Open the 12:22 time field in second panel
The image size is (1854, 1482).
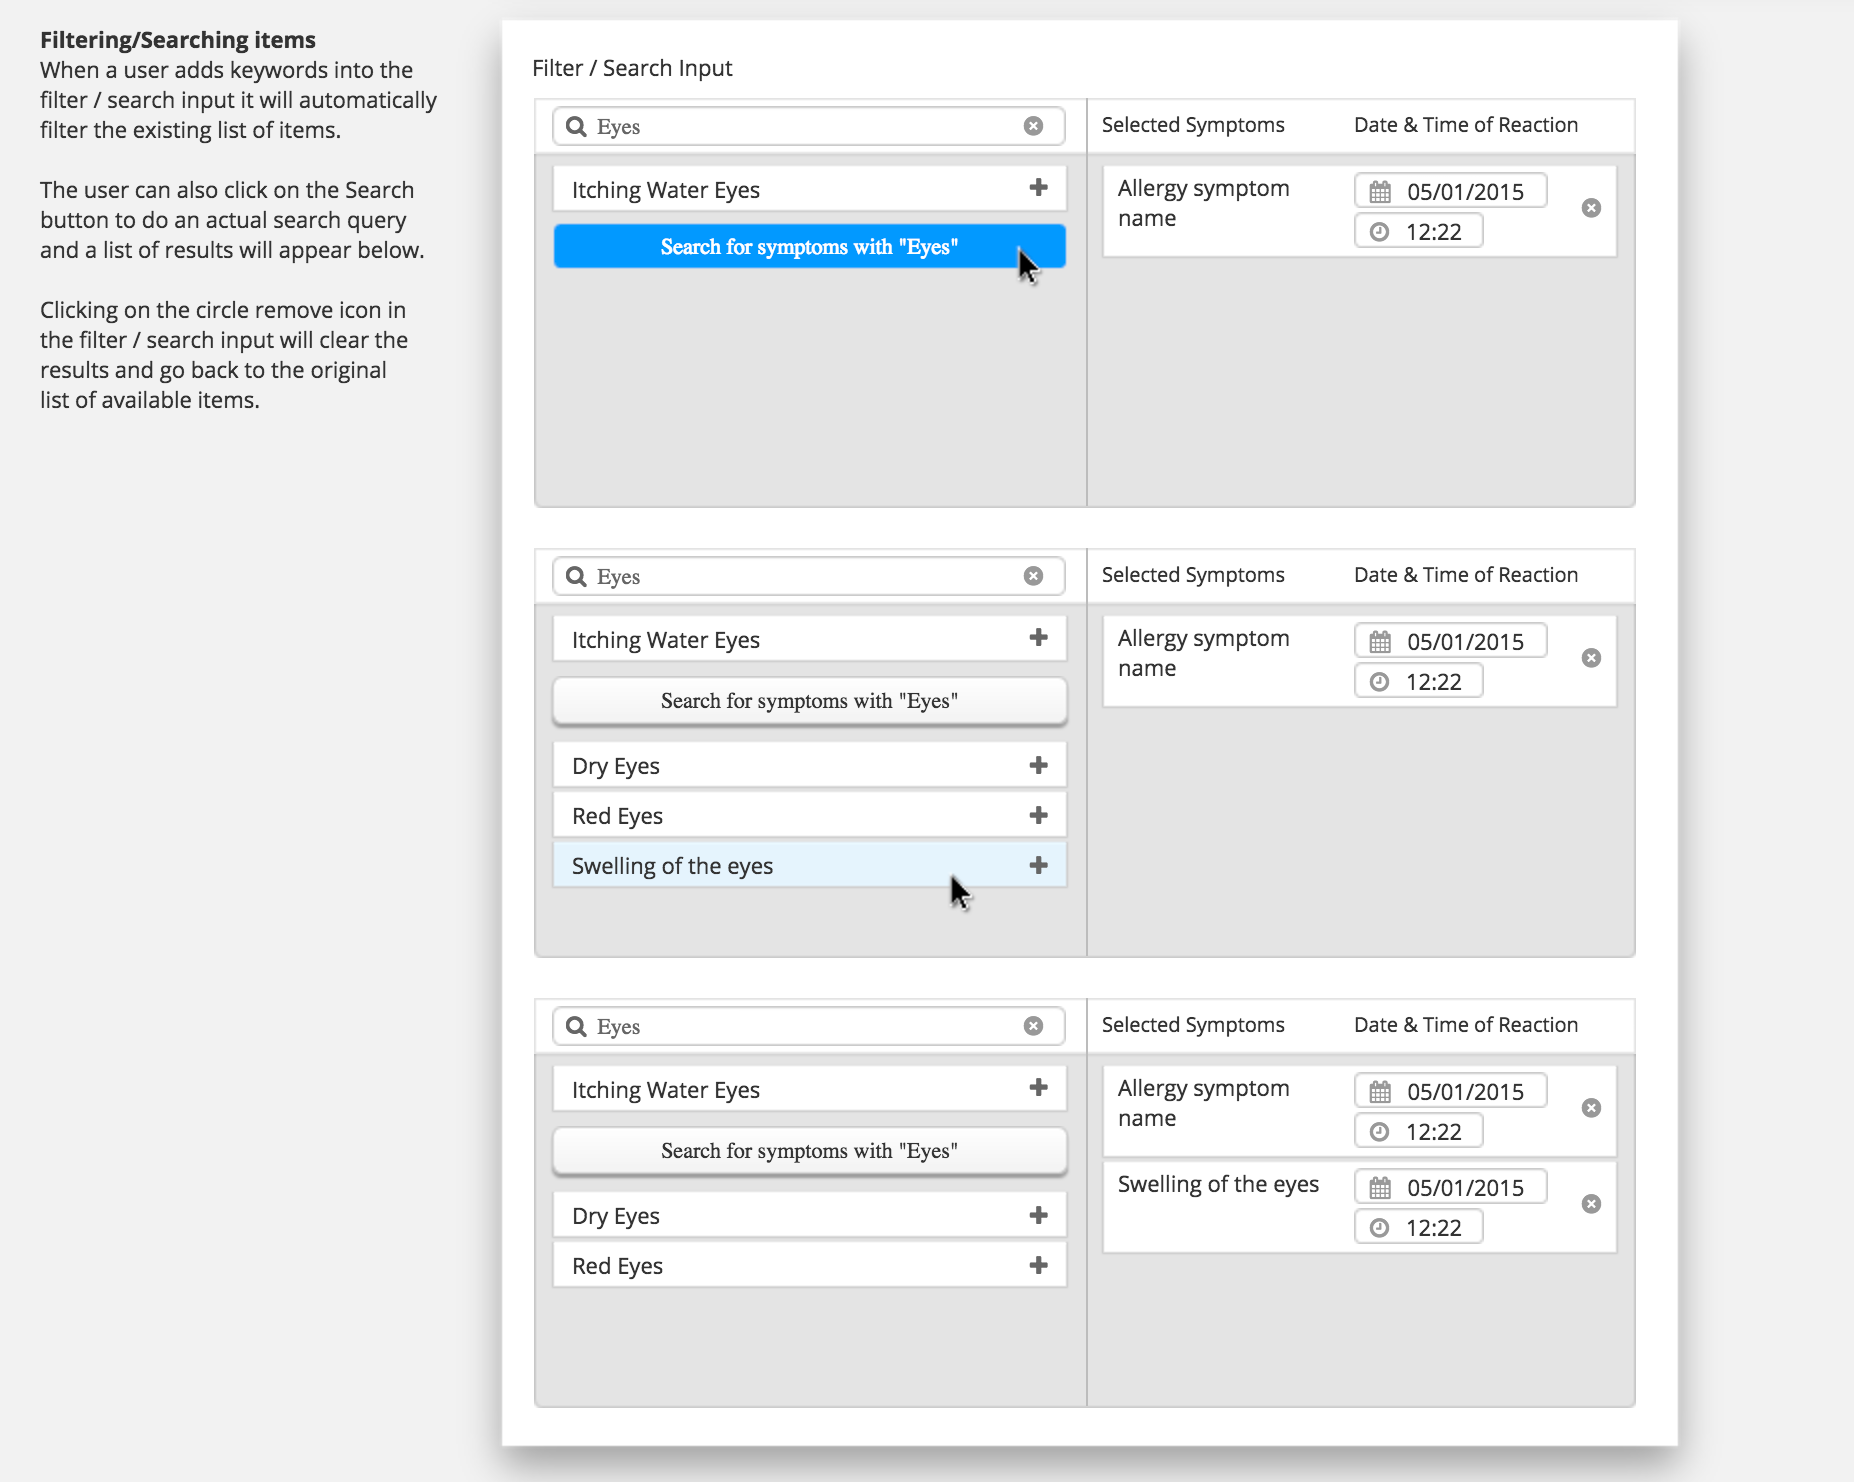[x=1418, y=682]
